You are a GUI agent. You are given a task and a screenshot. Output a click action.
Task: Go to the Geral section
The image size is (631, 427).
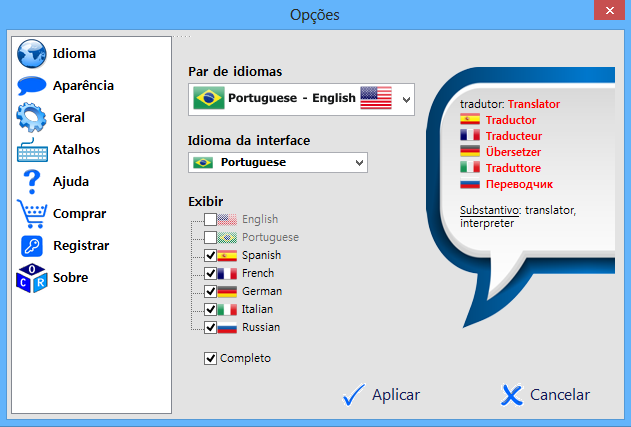click(69, 118)
